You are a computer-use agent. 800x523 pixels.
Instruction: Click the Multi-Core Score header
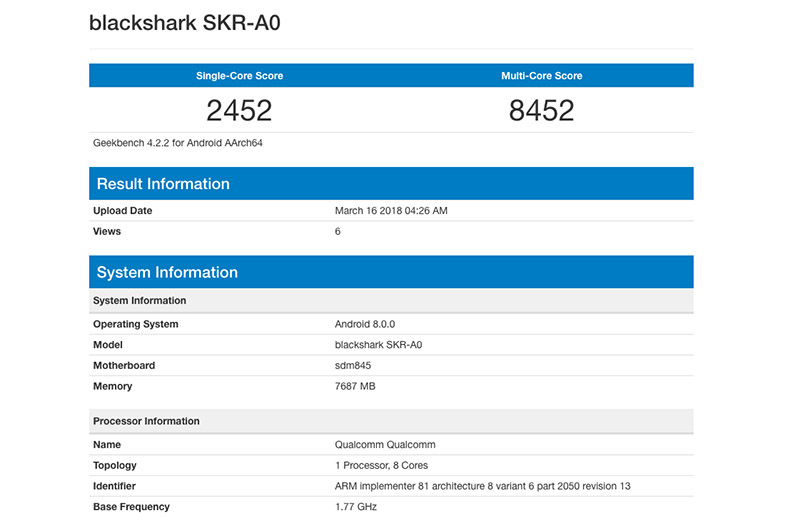coord(541,76)
